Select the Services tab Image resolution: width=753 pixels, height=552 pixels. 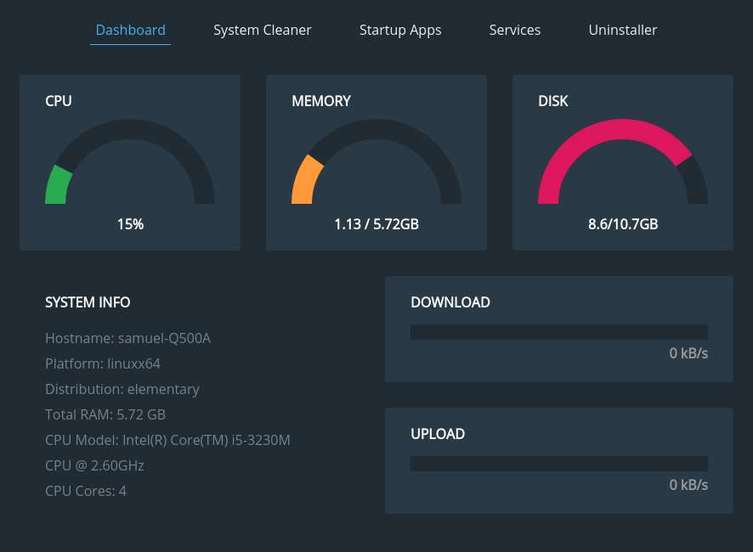(514, 30)
